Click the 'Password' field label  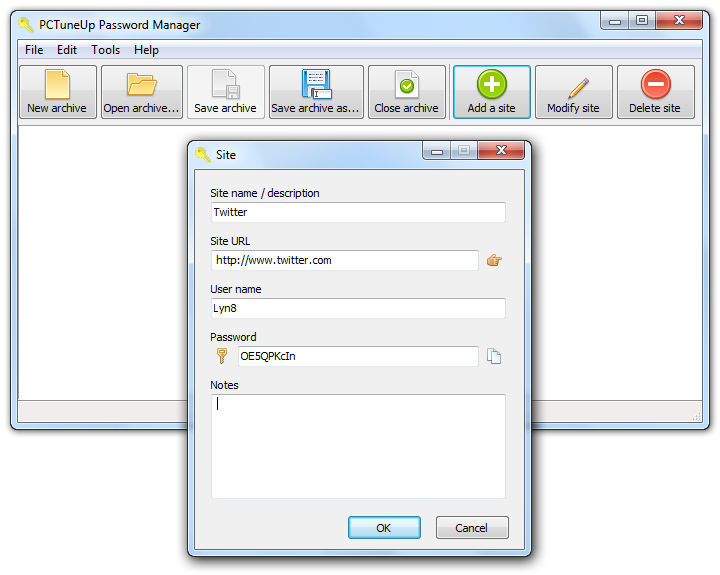[x=233, y=337]
